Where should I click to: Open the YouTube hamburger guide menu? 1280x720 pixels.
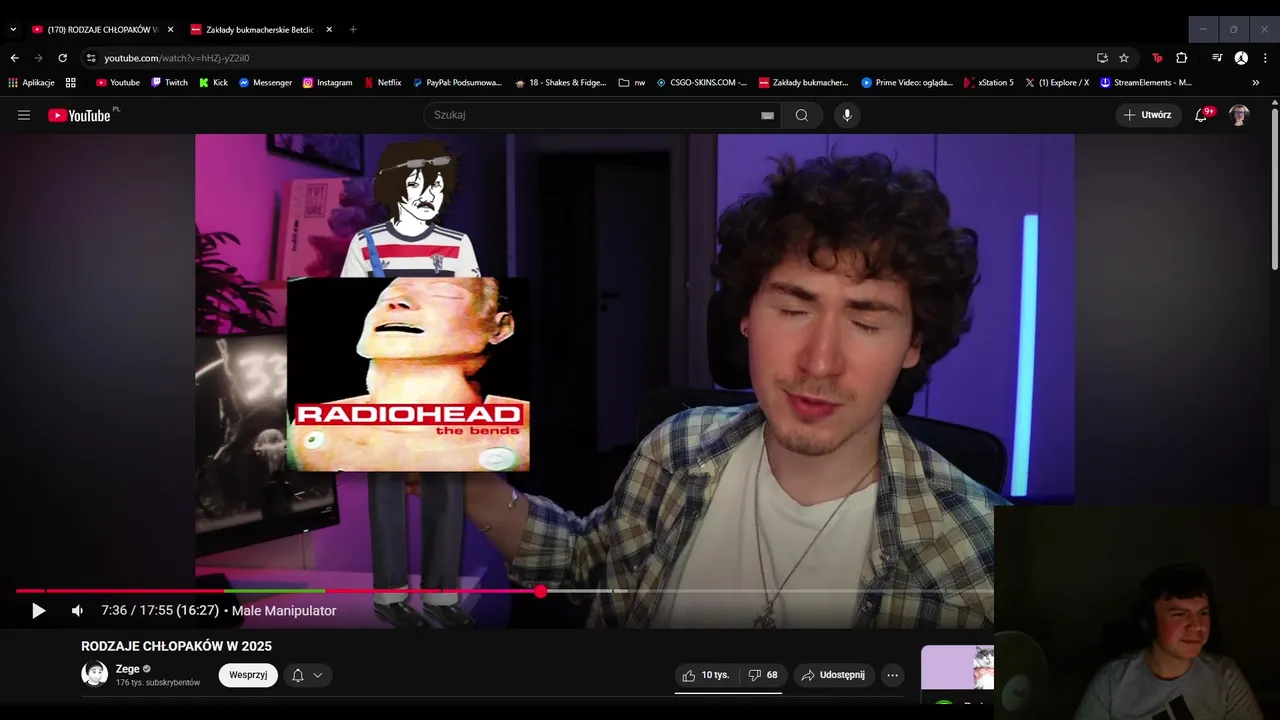24,115
